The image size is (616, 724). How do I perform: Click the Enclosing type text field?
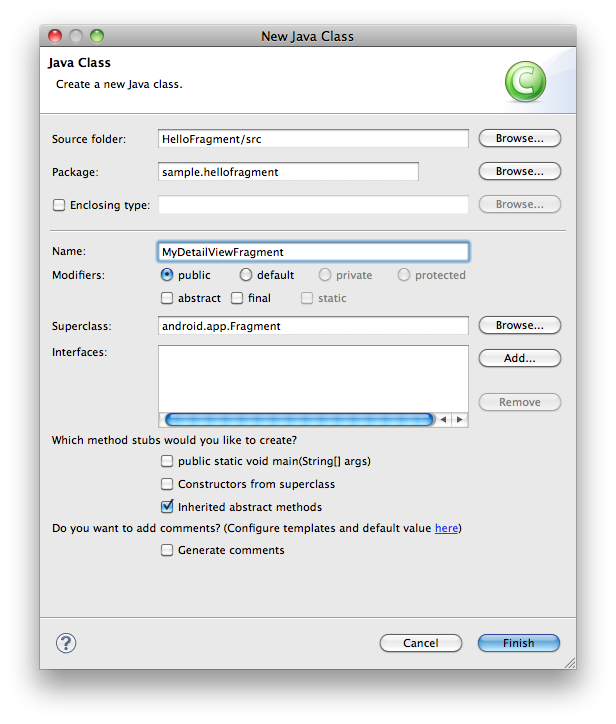point(313,205)
